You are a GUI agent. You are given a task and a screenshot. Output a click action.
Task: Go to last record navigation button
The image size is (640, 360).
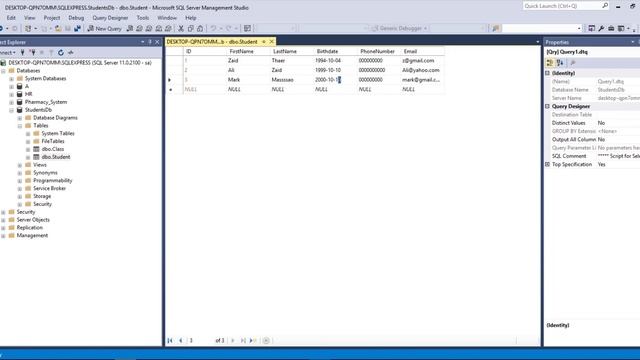point(243,340)
